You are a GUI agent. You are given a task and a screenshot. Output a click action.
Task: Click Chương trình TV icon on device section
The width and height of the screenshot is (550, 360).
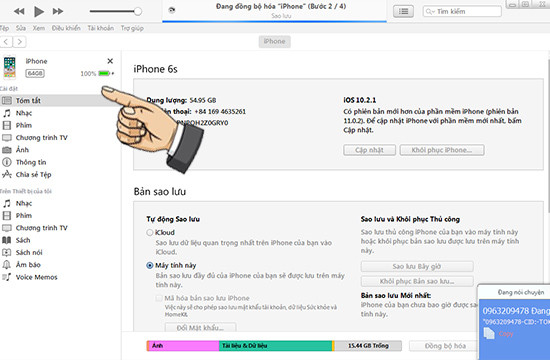7,228
